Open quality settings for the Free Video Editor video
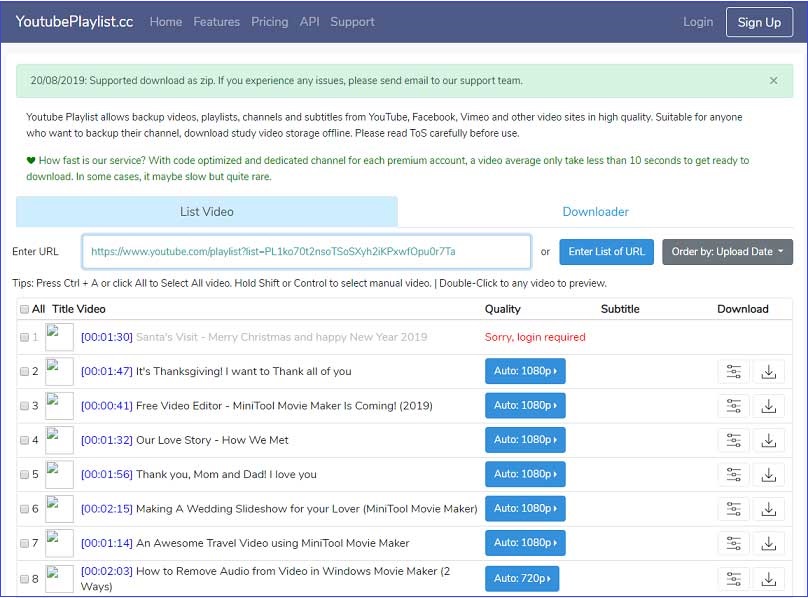This screenshot has width=808, height=598. [733, 406]
